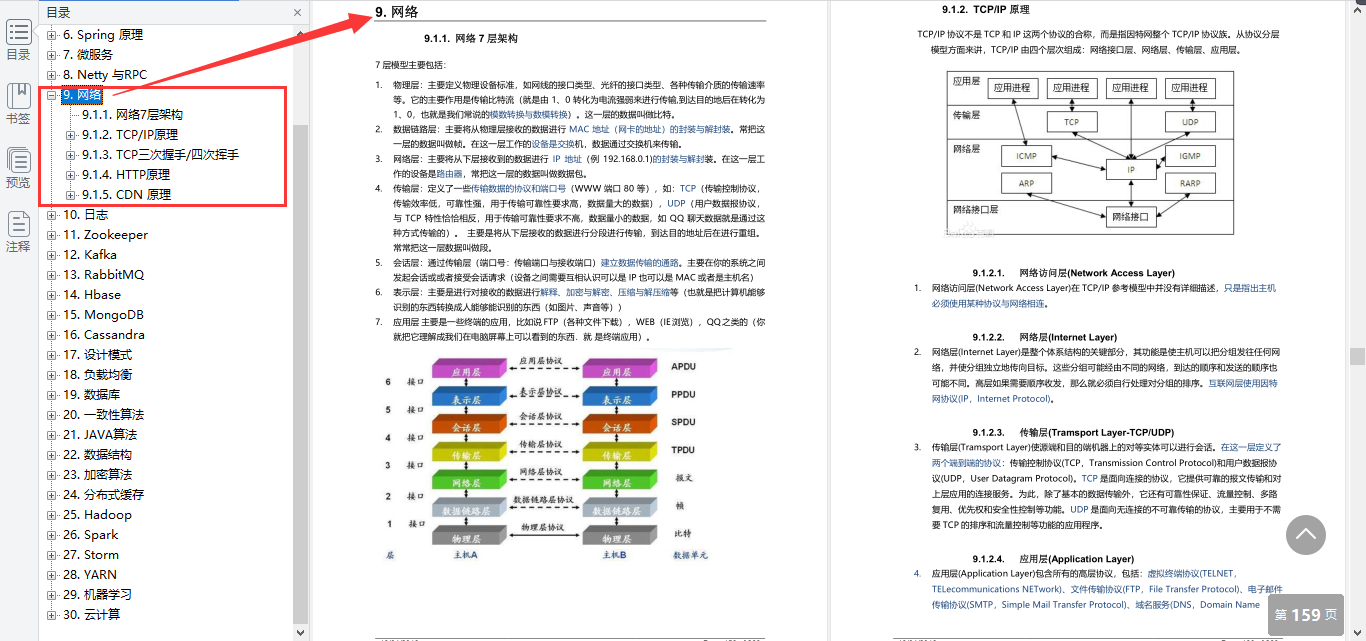Expand the 9.1.4. HTTP原理 sub-node
This screenshot has width=1366, height=641.
tap(71, 175)
